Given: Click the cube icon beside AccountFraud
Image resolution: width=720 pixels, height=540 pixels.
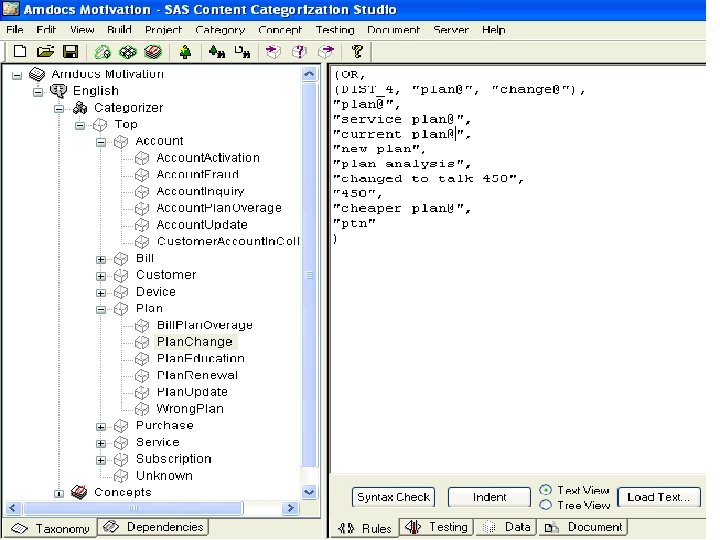Looking at the screenshot, I should click(x=142, y=174).
